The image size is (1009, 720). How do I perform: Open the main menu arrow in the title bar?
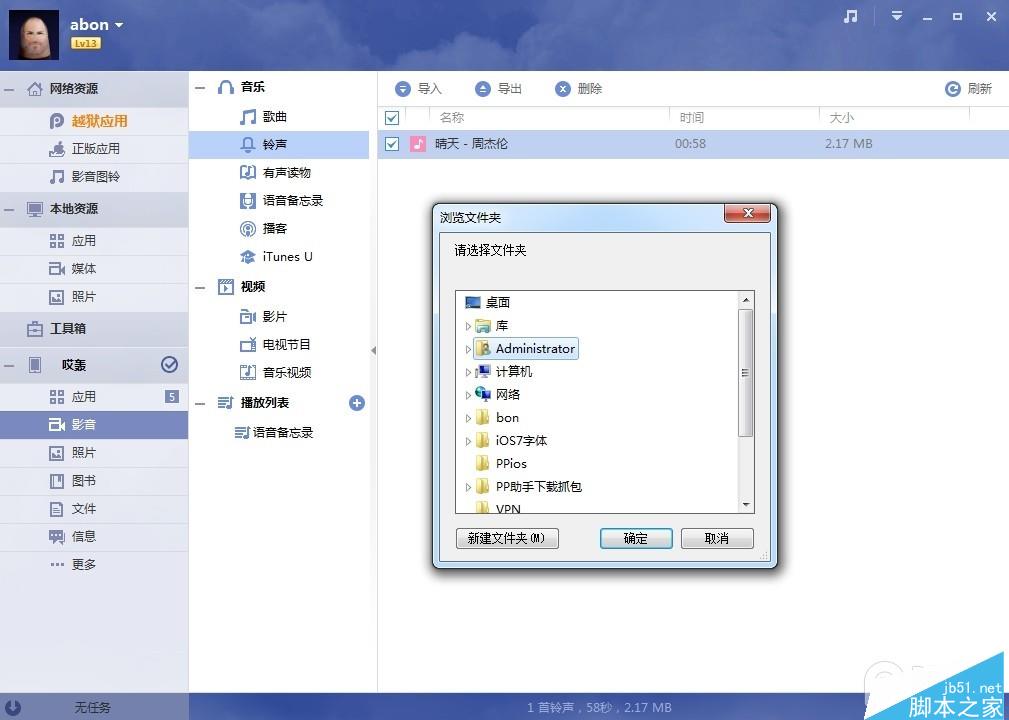[896, 17]
